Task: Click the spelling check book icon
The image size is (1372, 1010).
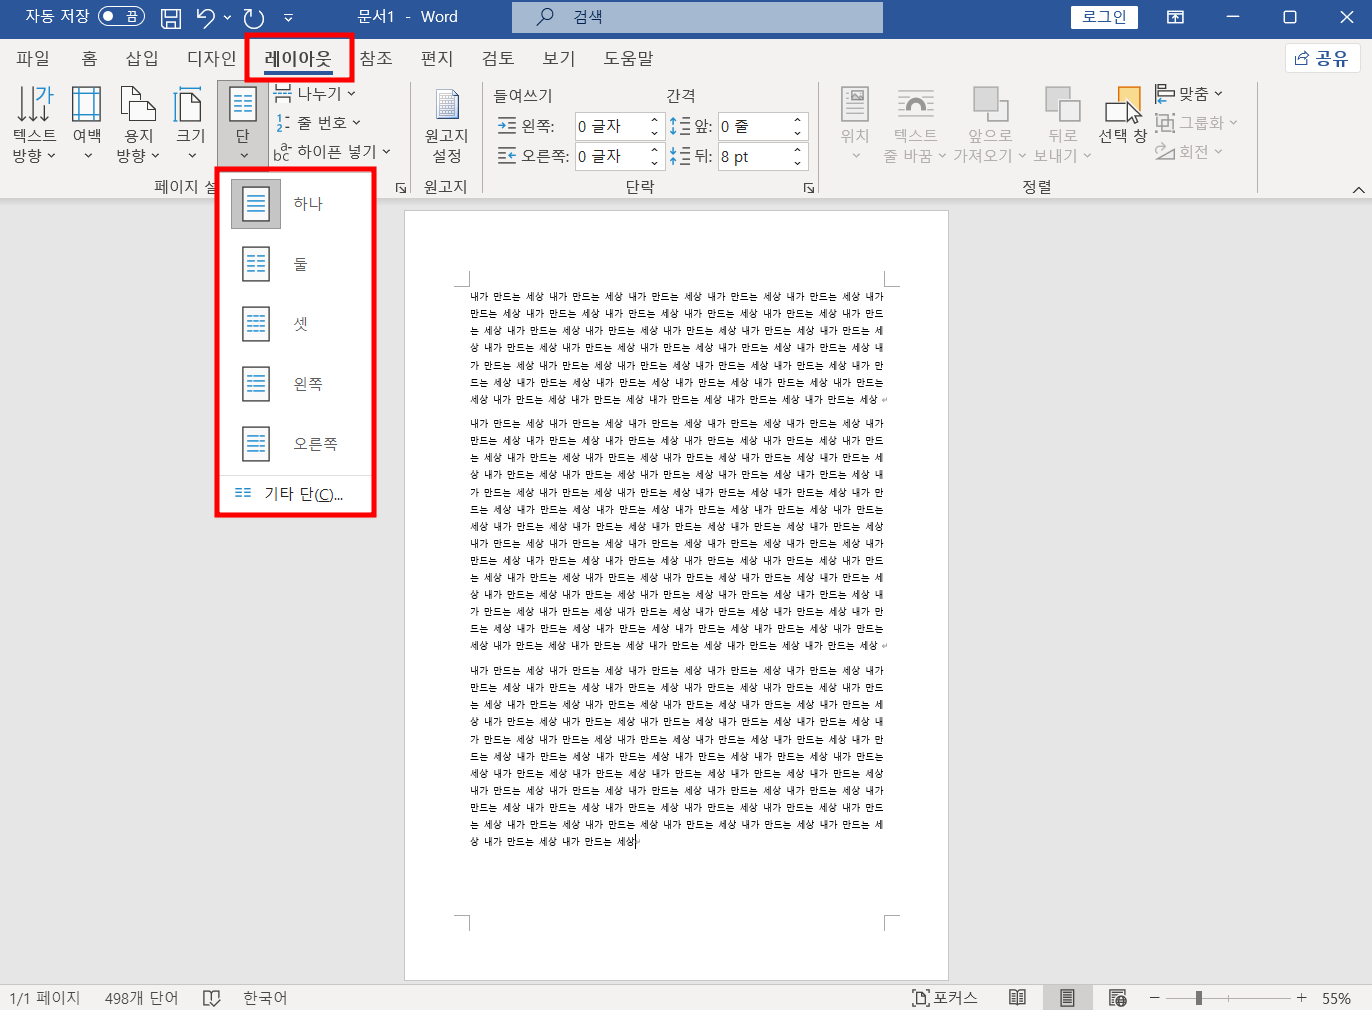Action: click(x=211, y=998)
